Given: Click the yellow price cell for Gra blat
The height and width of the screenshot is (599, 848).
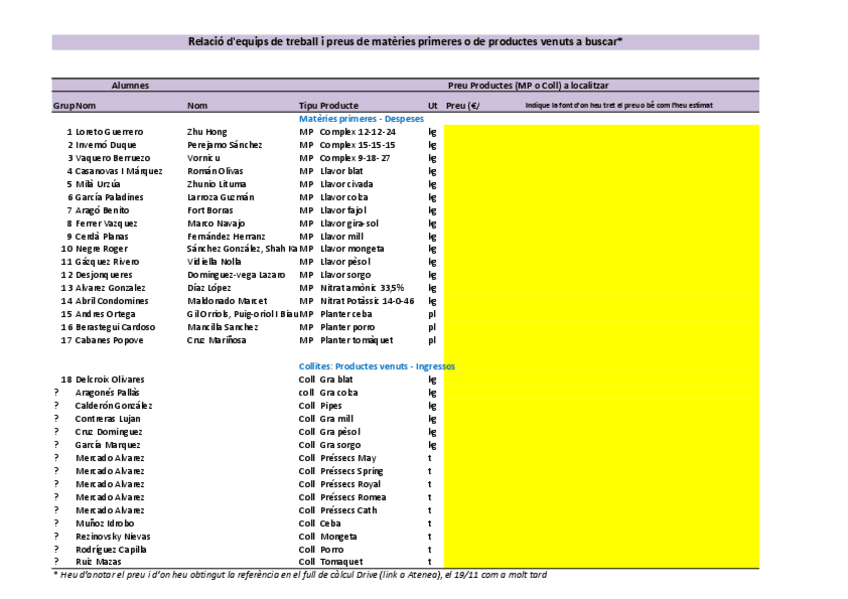Looking at the screenshot, I should [601, 380].
